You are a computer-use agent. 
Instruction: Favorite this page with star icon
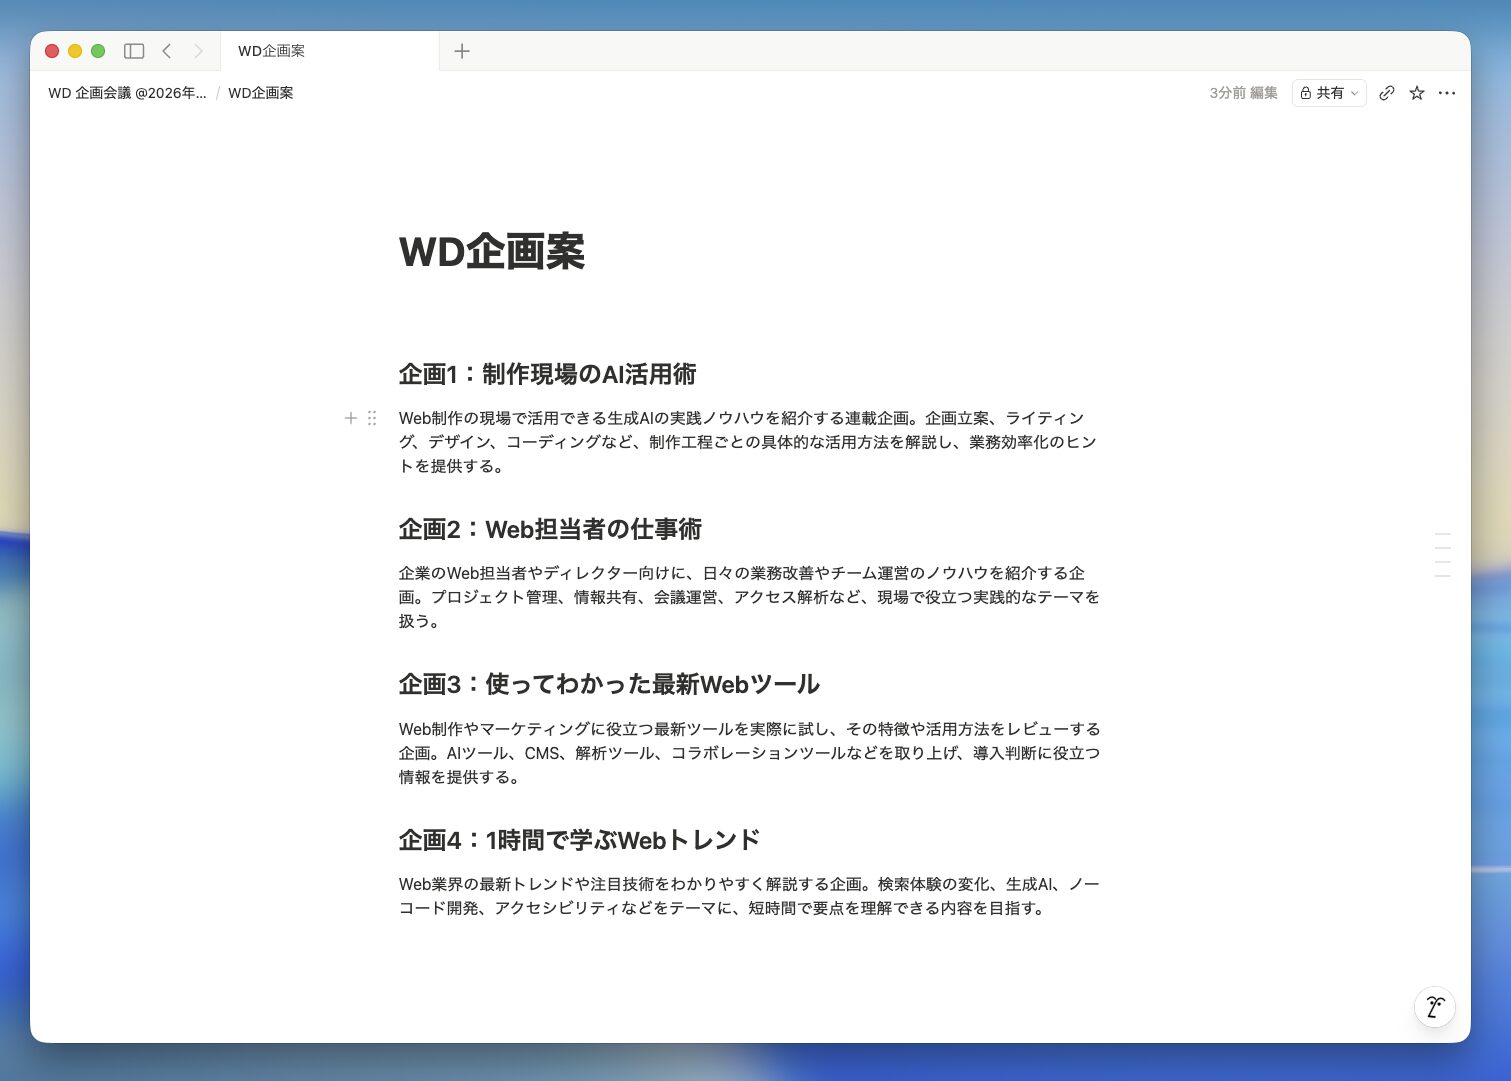[1417, 93]
